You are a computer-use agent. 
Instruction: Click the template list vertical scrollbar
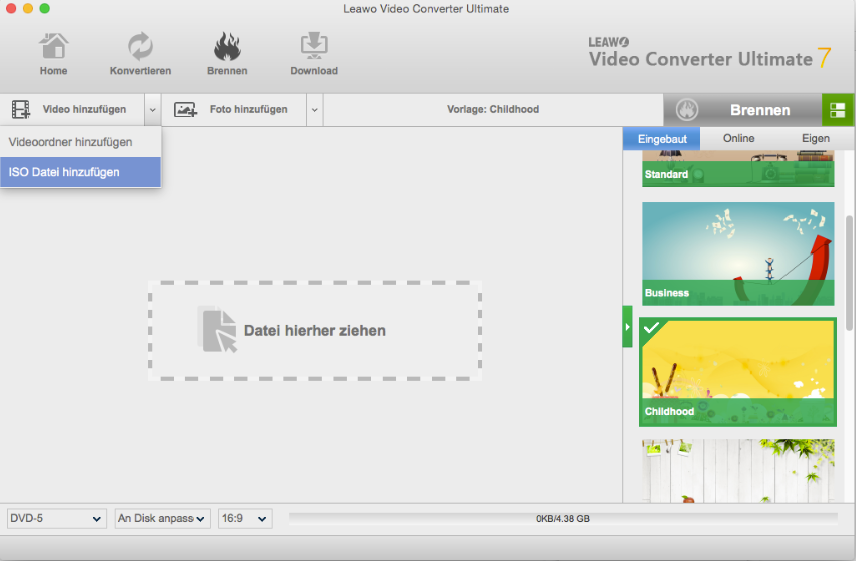849,273
